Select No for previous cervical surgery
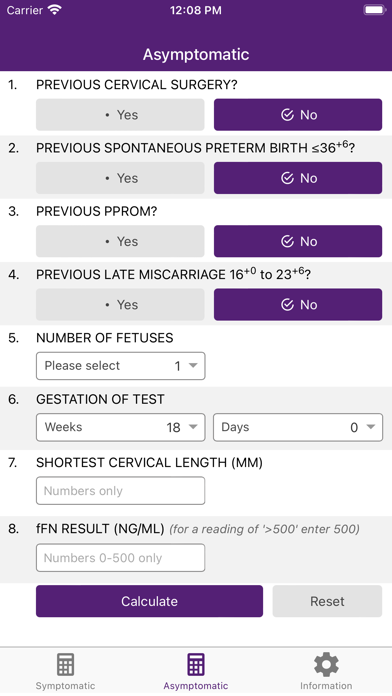 (x=298, y=115)
